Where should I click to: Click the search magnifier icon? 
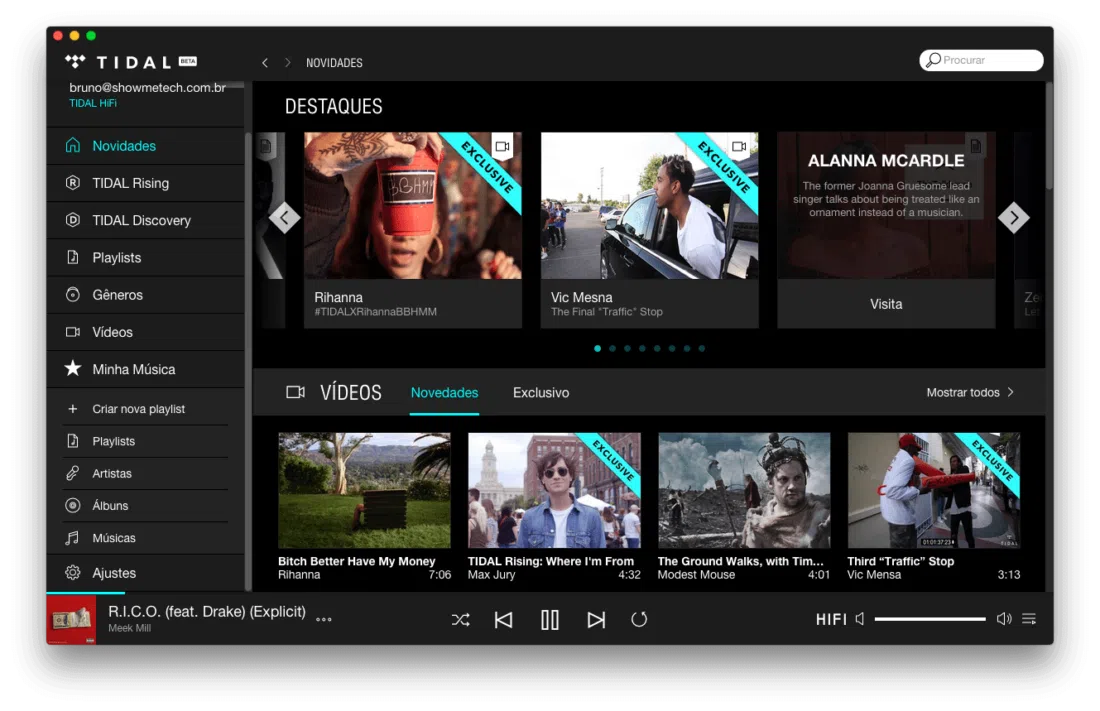pos(933,60)
